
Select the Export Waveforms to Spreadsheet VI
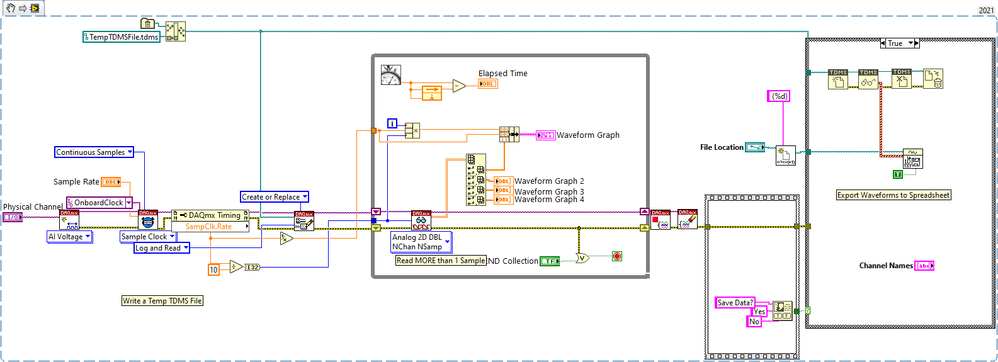point(913,159)
